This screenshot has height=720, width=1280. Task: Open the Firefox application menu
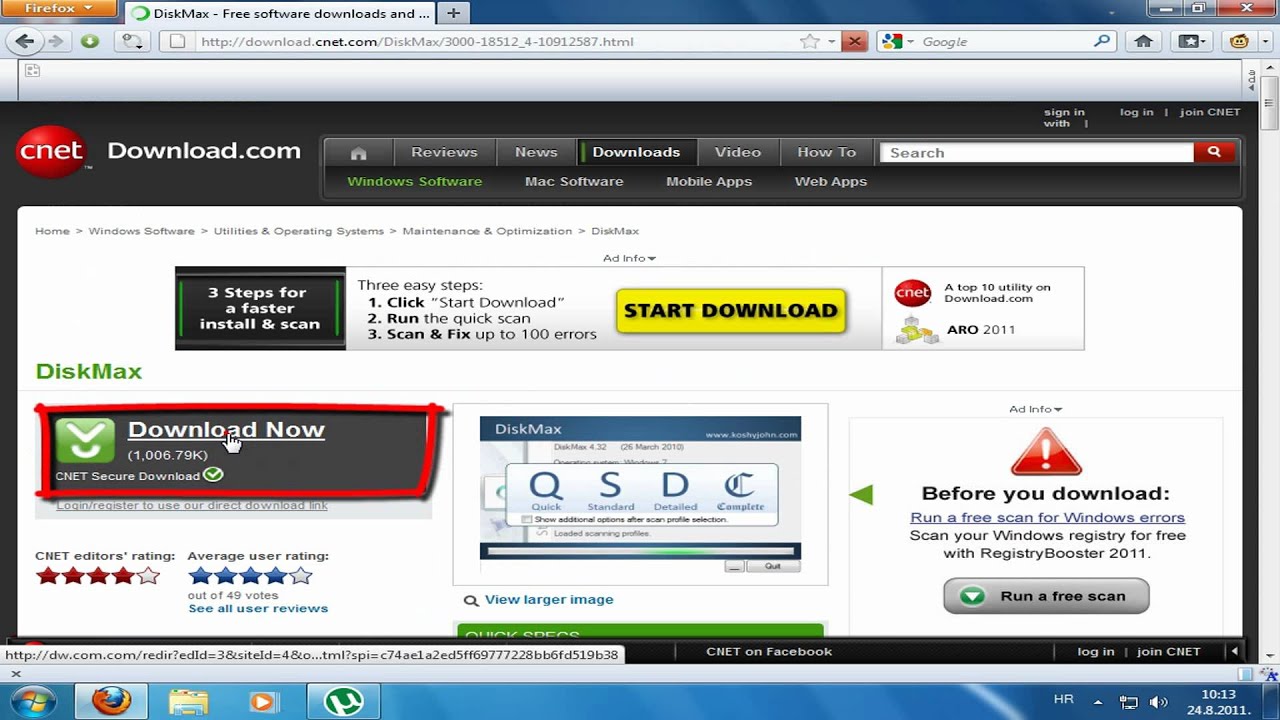(59, 8)
